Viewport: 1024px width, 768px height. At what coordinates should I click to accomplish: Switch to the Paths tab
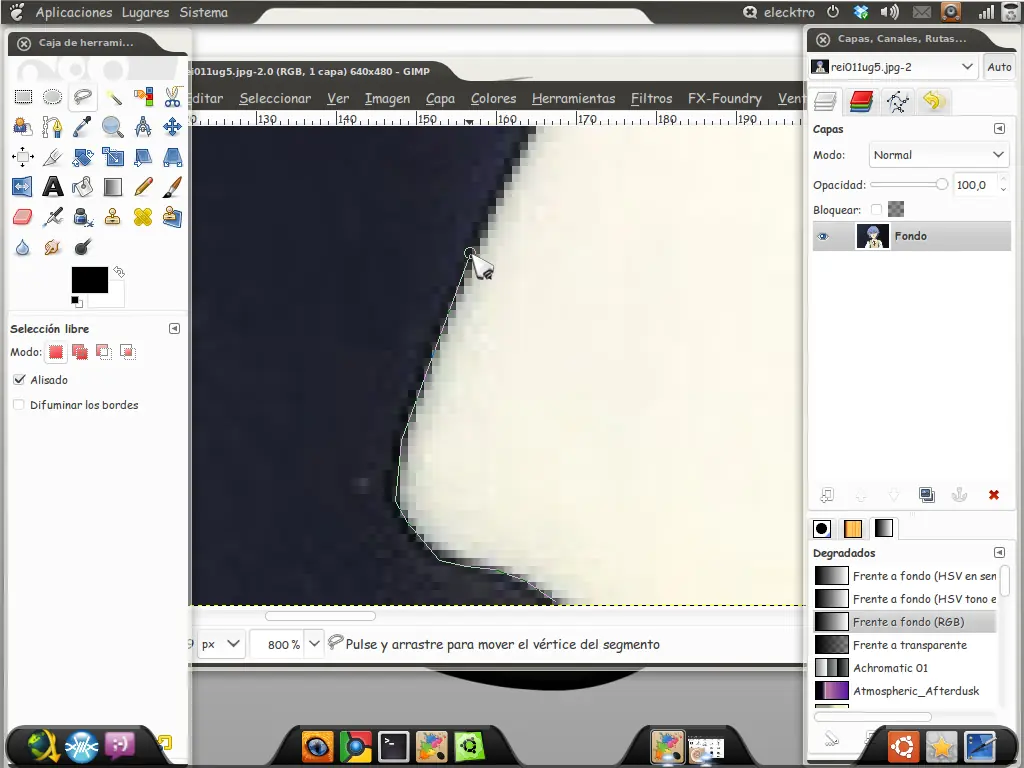pos(897,101)
